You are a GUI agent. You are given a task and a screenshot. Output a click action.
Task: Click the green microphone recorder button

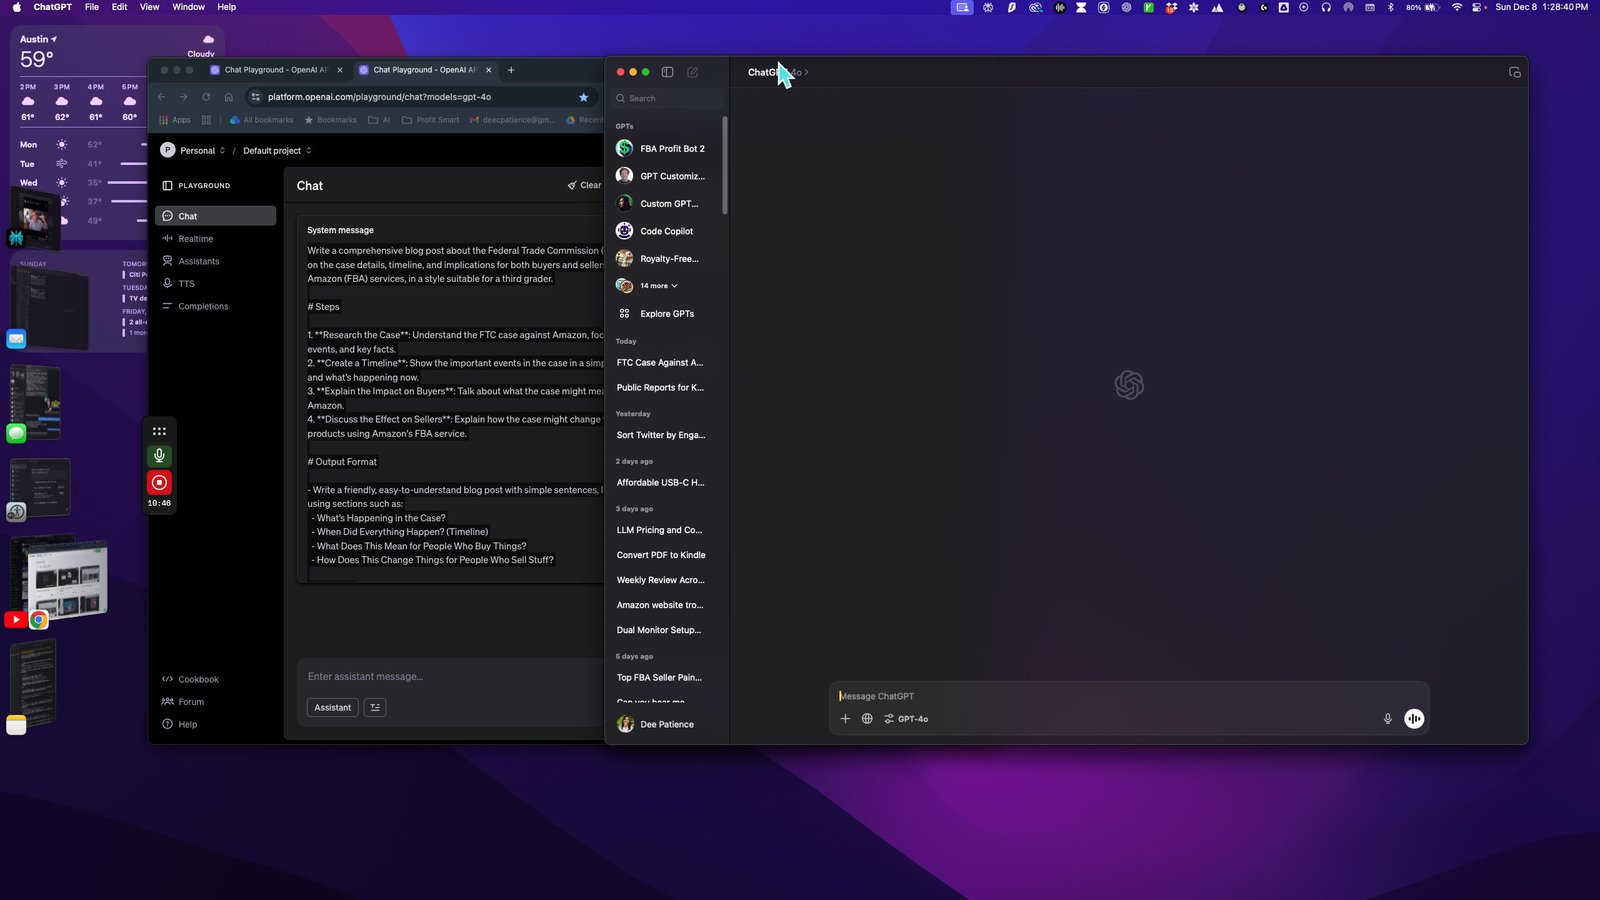(159, 456)
